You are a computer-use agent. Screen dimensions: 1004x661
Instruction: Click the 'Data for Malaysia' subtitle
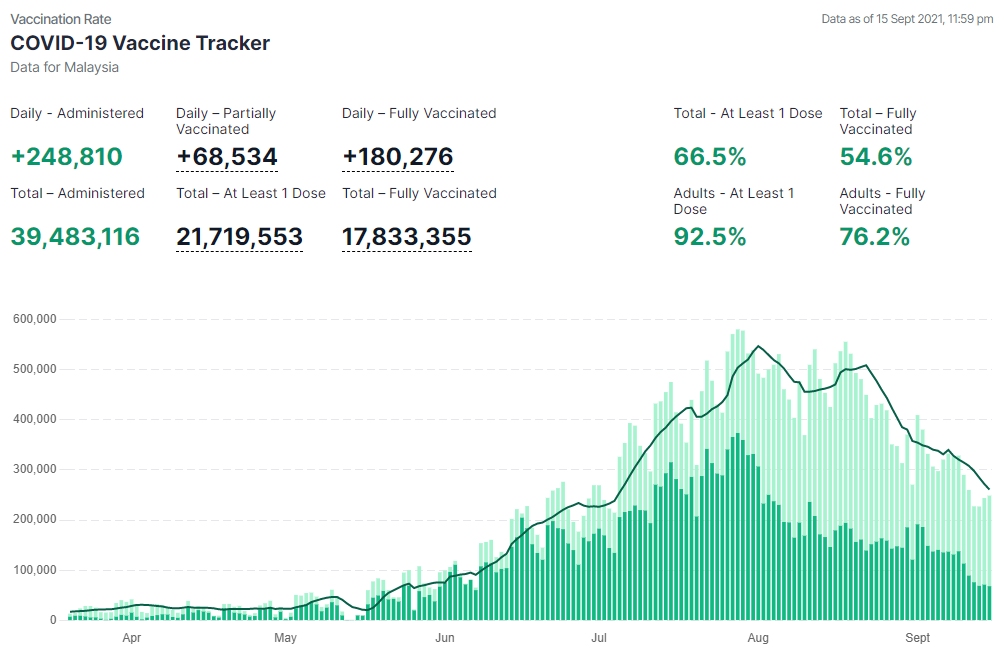point(64,67)
